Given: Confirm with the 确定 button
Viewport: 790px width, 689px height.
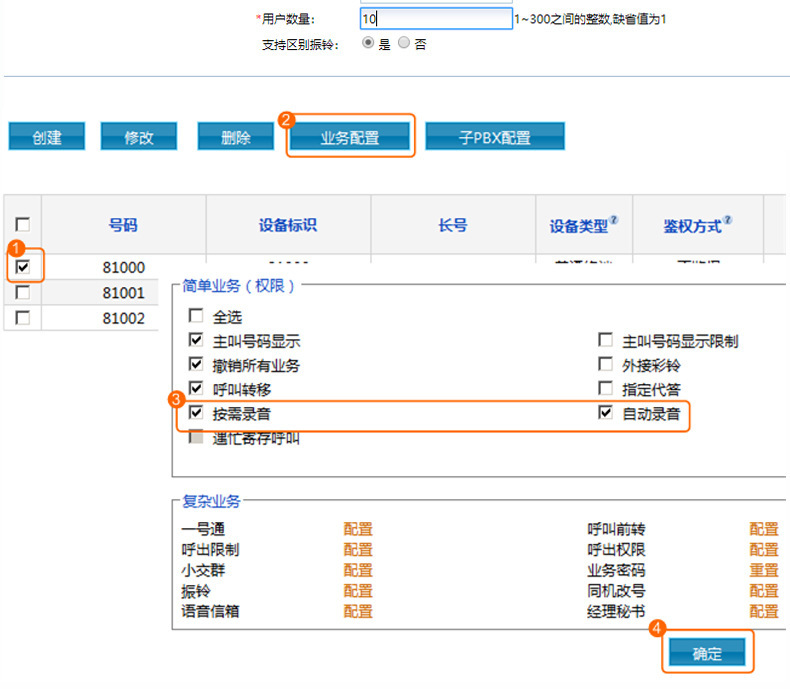Looking at the screenshot, I should (x=707, y=652).
